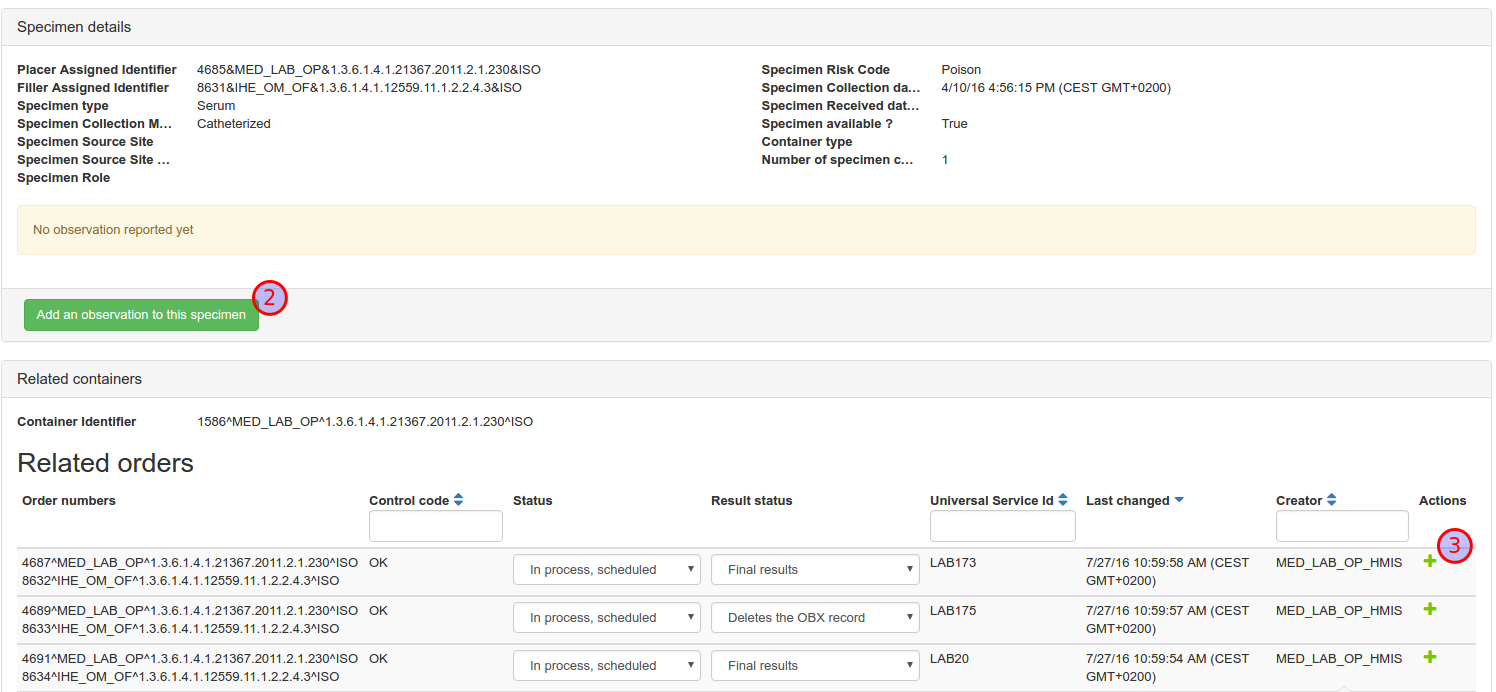Focus the Control code filter field

click(x=435, y=526)
